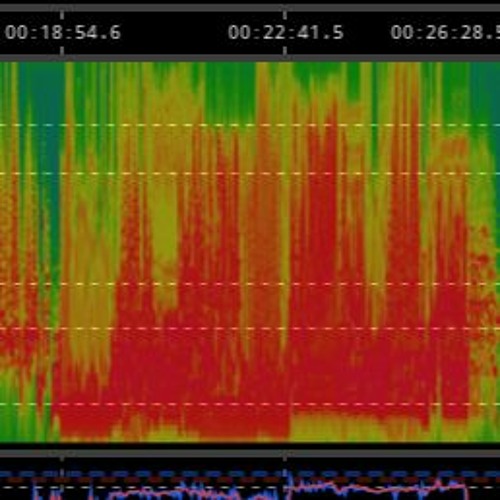Click the 00:26:28 timestamp label
The height and width of the screenshot is (500, 500).
click(445, 33)
